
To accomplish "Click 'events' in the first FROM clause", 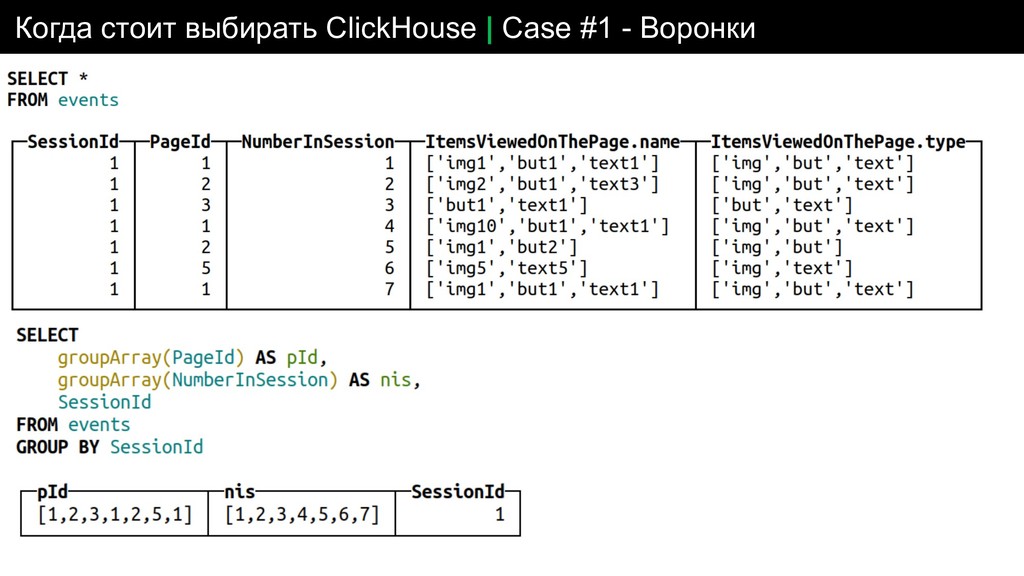I will (x=88, y=100).
